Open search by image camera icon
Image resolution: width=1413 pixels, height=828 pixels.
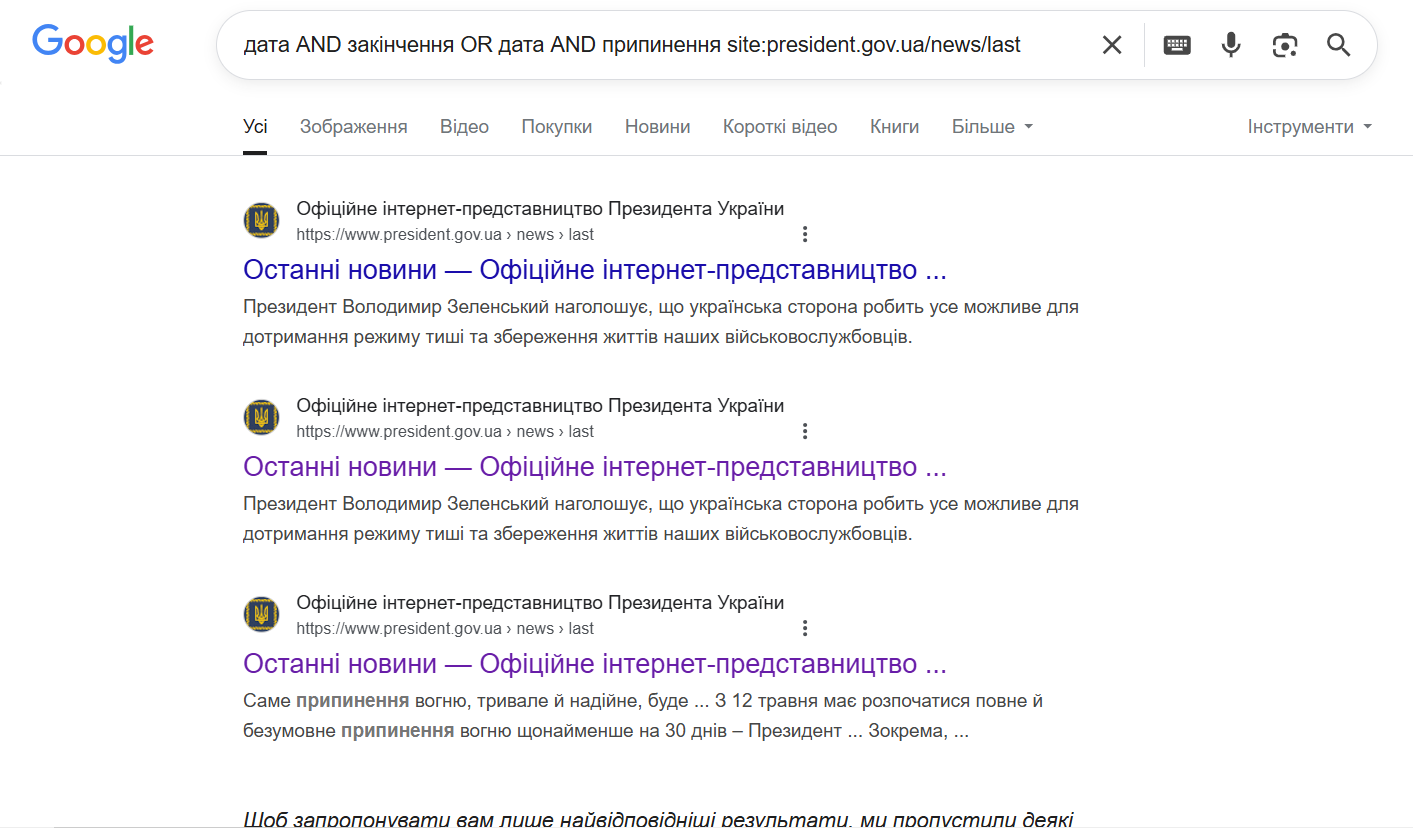pos(1285,45)
